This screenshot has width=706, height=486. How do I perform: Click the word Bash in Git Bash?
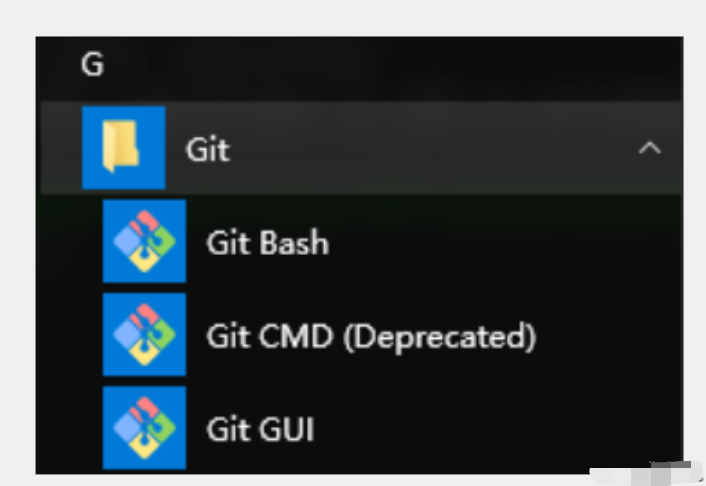(294, 243)
